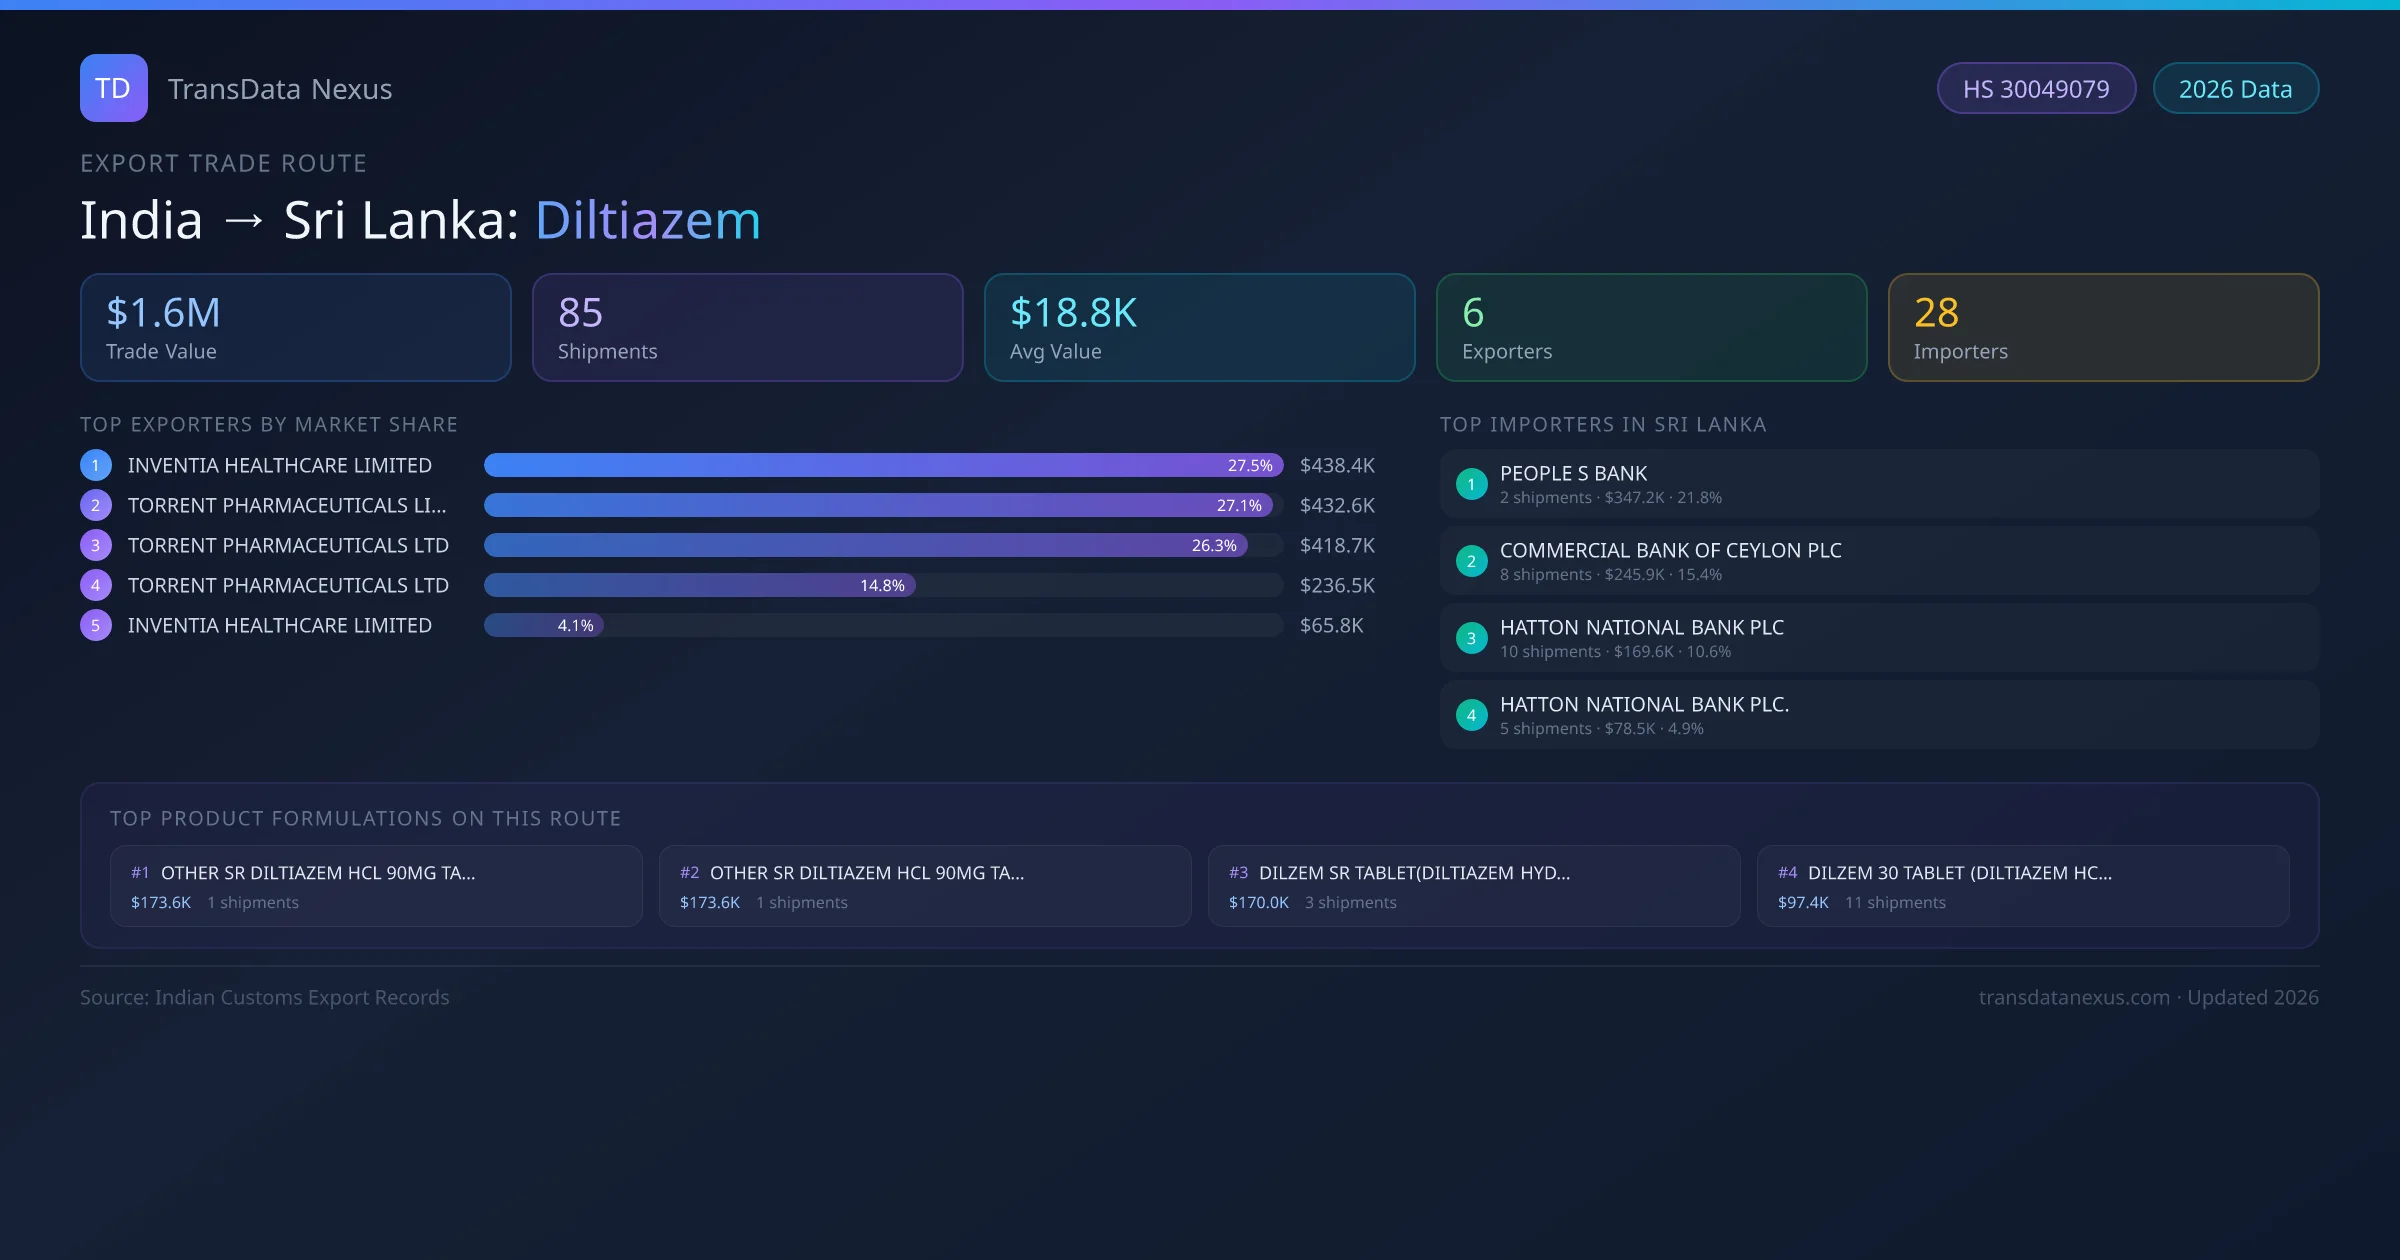
Task: Click the green rank 1 People S Bank badge
Action: [x=1471, y=484]
